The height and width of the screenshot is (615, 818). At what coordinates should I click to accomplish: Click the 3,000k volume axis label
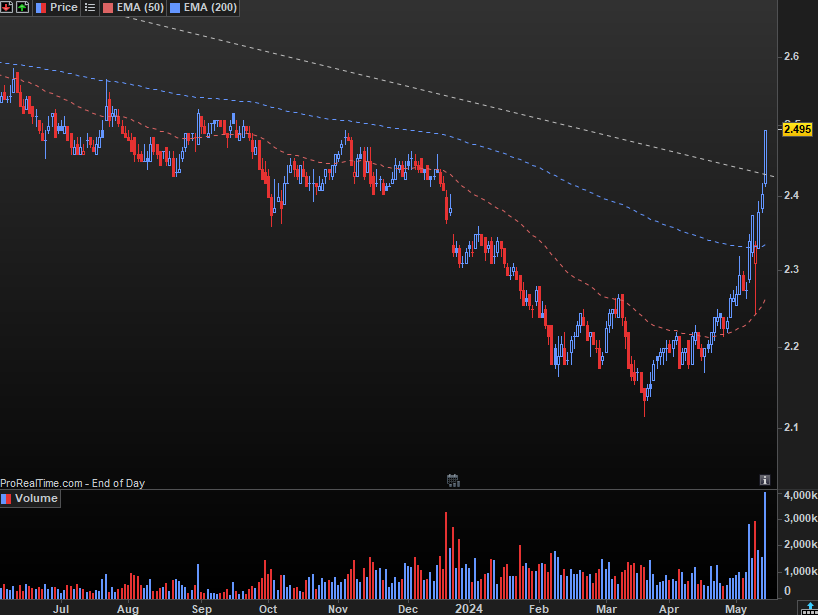[801, 518]
